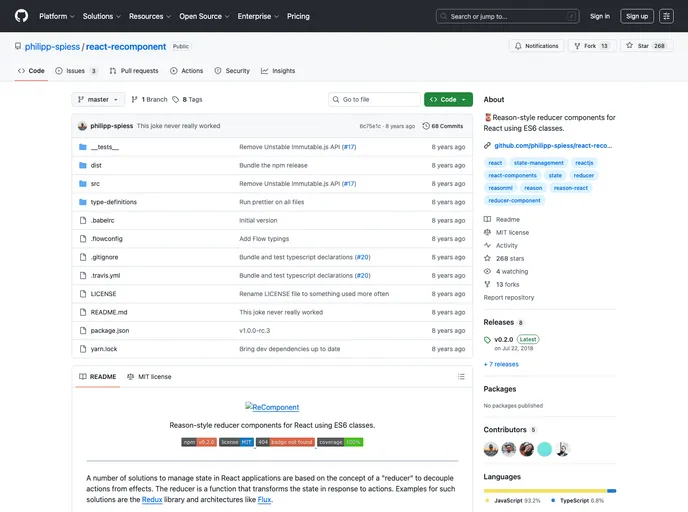Click the 'Bundle the npm release' commit message
688x512 pixels.
273,165
